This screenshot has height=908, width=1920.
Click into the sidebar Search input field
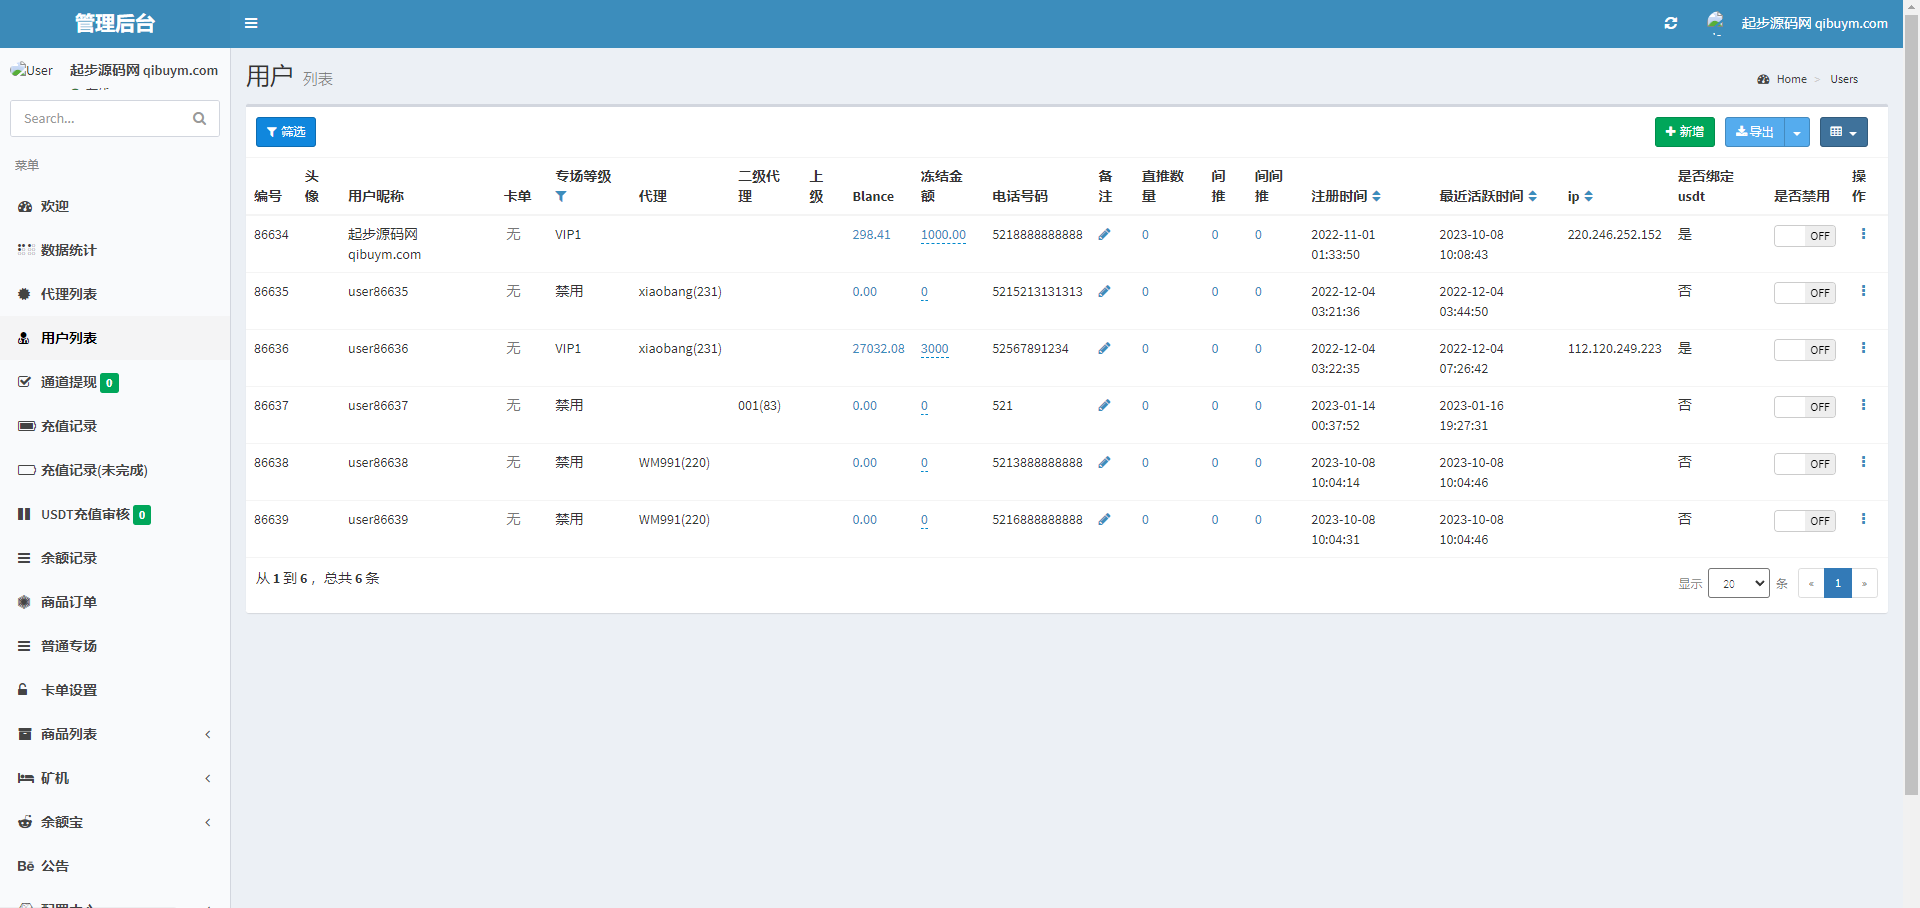click(x=100, y=119)
